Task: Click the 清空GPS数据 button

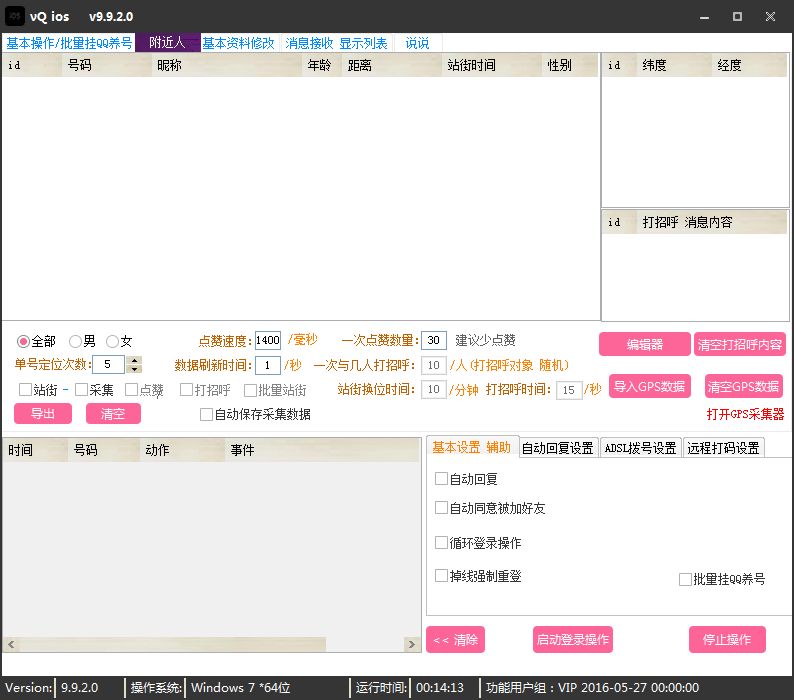Action: point(743,386)
